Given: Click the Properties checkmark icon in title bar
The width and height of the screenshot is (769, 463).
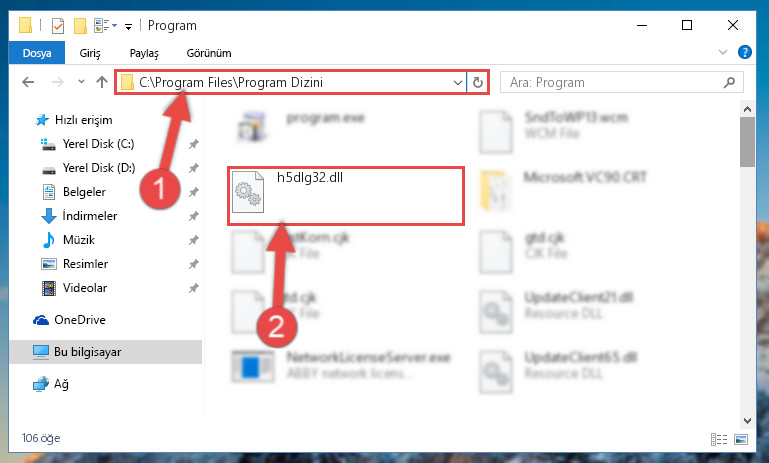Looking at the screenshot, I should pyautogui.click(x=58, y=26).
